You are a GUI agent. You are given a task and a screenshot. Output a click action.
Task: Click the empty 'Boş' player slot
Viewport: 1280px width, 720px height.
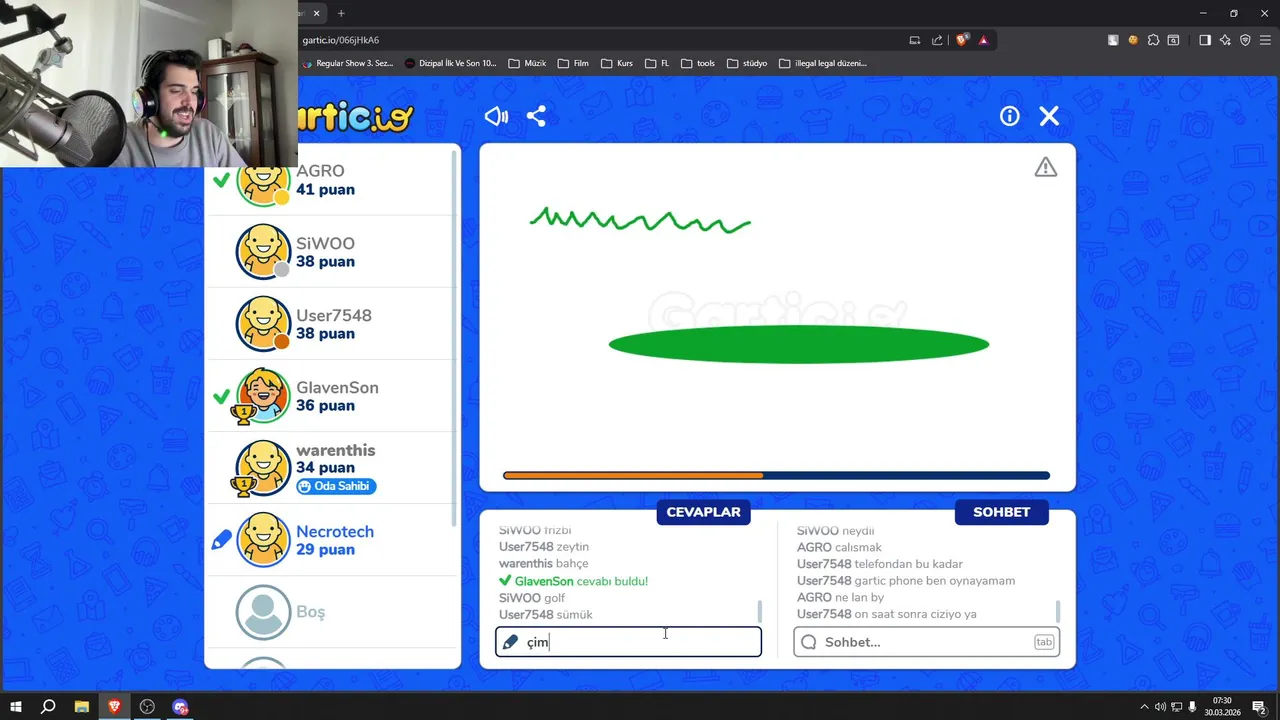tap(332, 612)
